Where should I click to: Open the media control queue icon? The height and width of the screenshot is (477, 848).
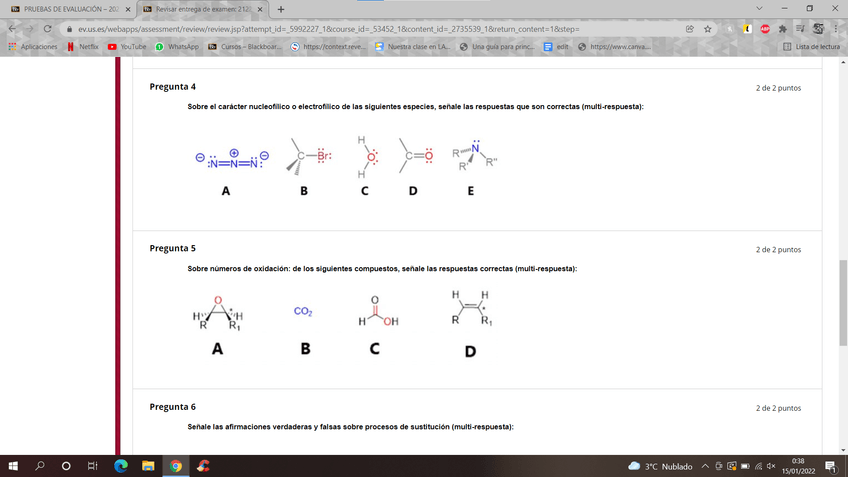[800, 29]
